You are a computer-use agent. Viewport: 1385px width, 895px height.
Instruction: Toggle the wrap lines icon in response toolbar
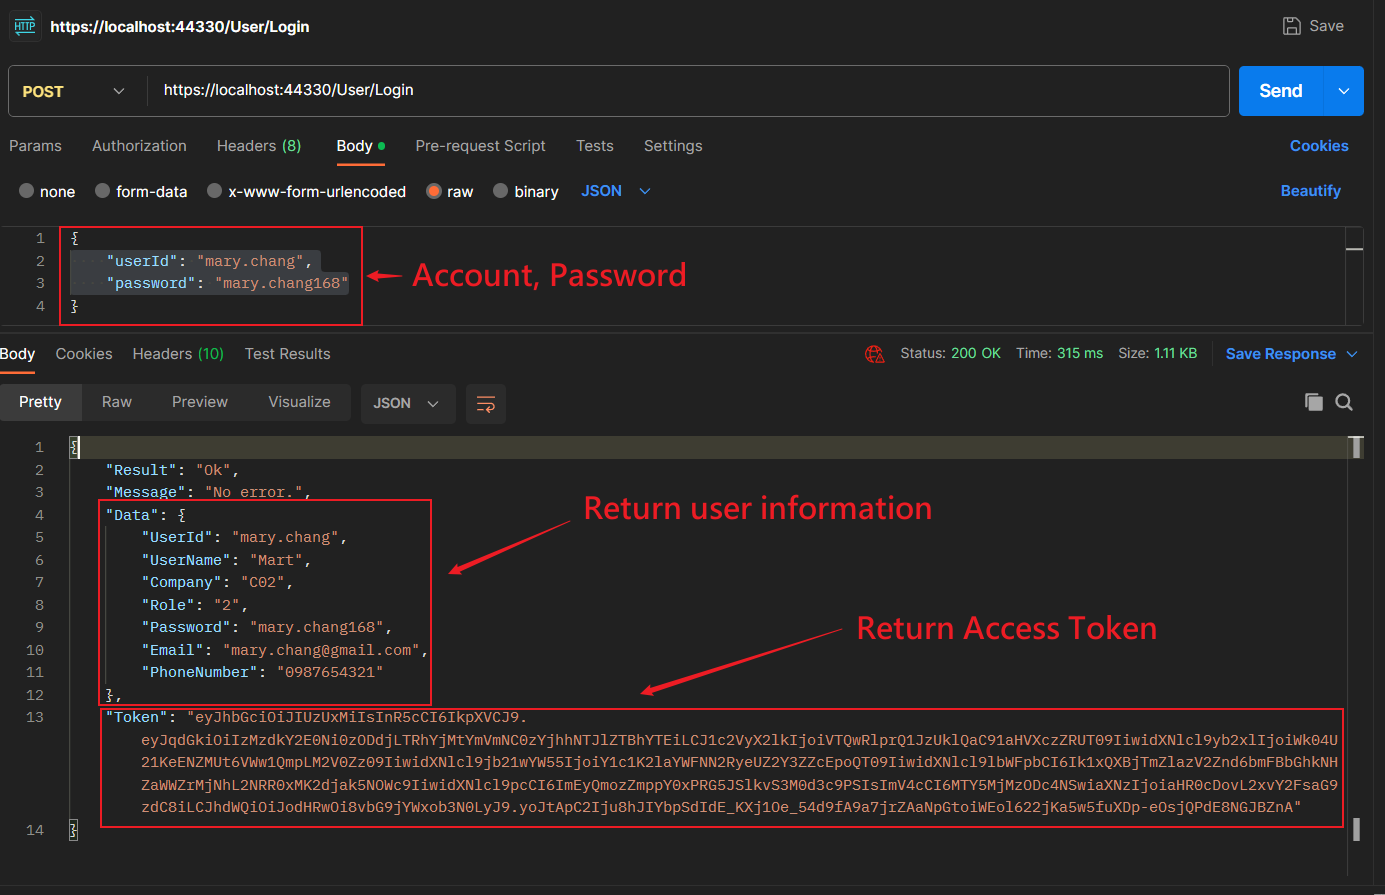[486, 403]
